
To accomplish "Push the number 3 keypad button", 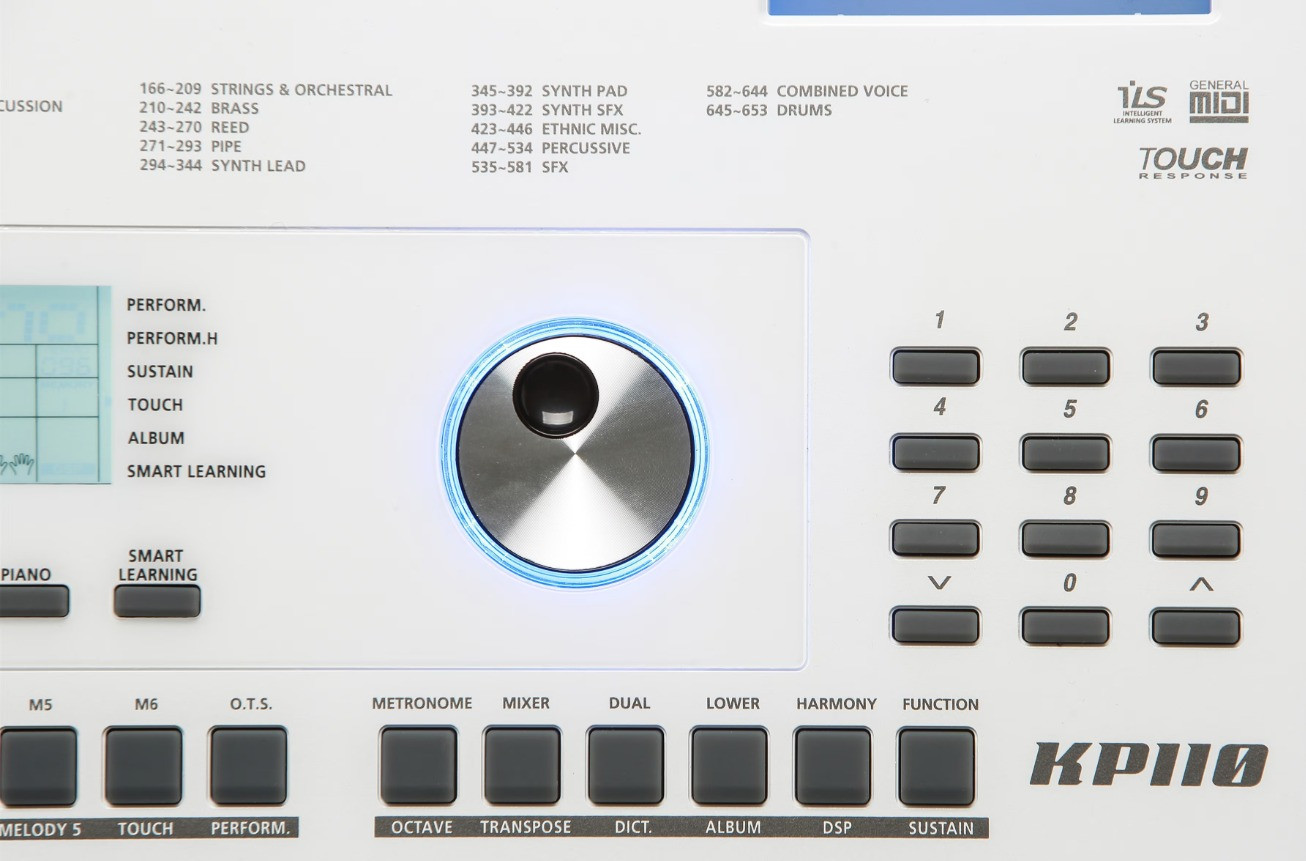I will (x=1196, y=367).
